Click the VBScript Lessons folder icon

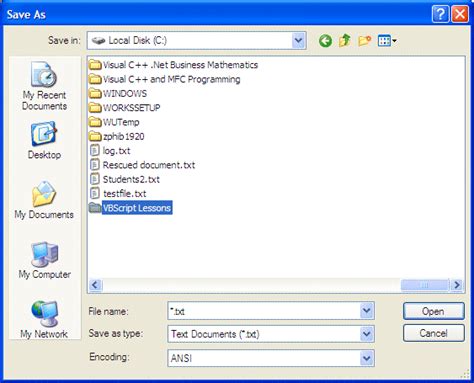pos(95,208)
